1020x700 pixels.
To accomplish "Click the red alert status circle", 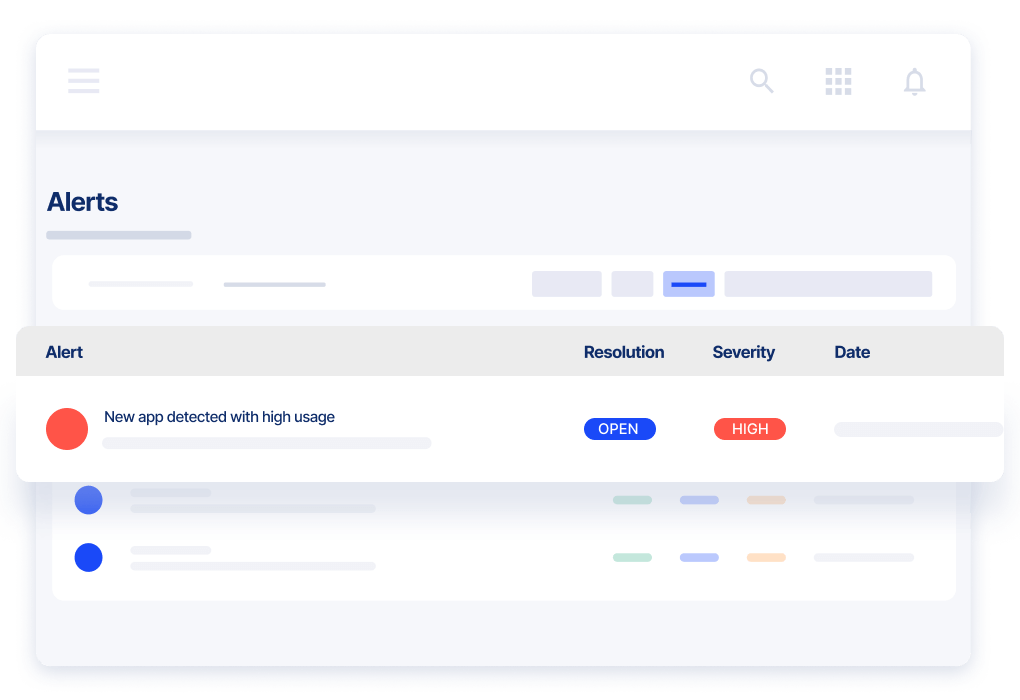I will pos(67,429).
